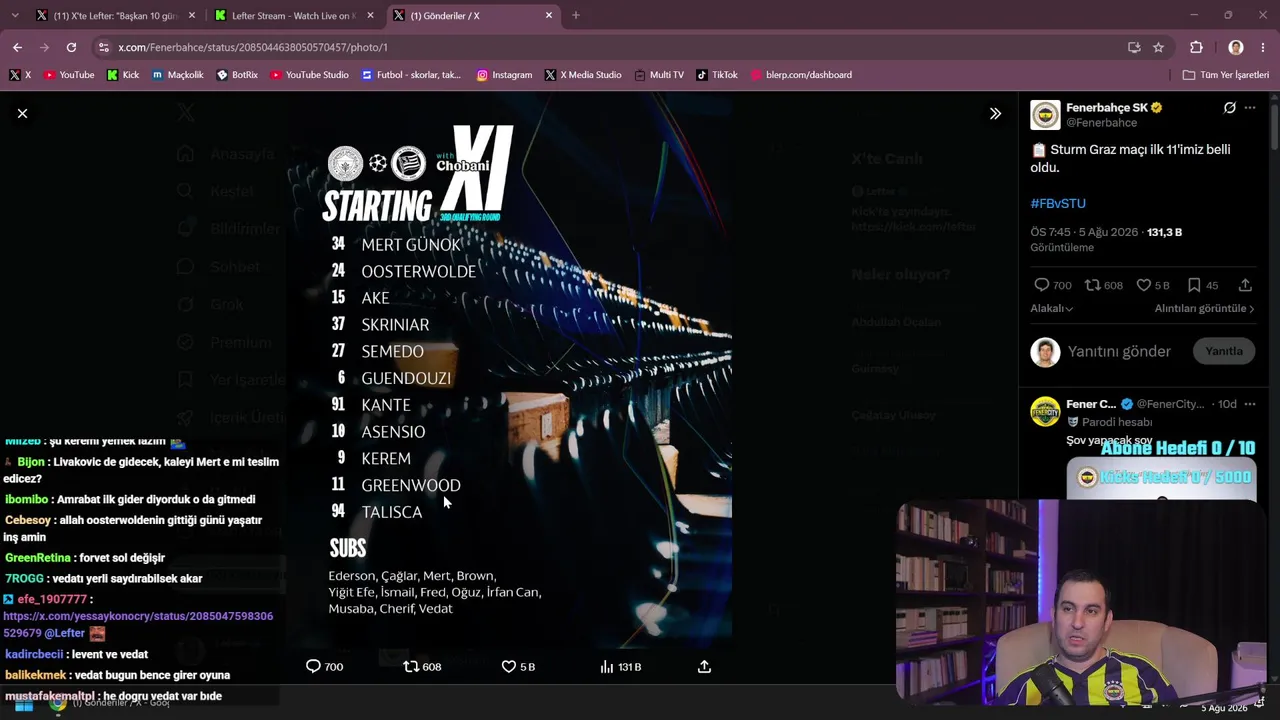Image resolution: width=1280 pixels, height=720 pixels.
Task: Bookmark this page with the star icon
Action: coord(1158,47)
